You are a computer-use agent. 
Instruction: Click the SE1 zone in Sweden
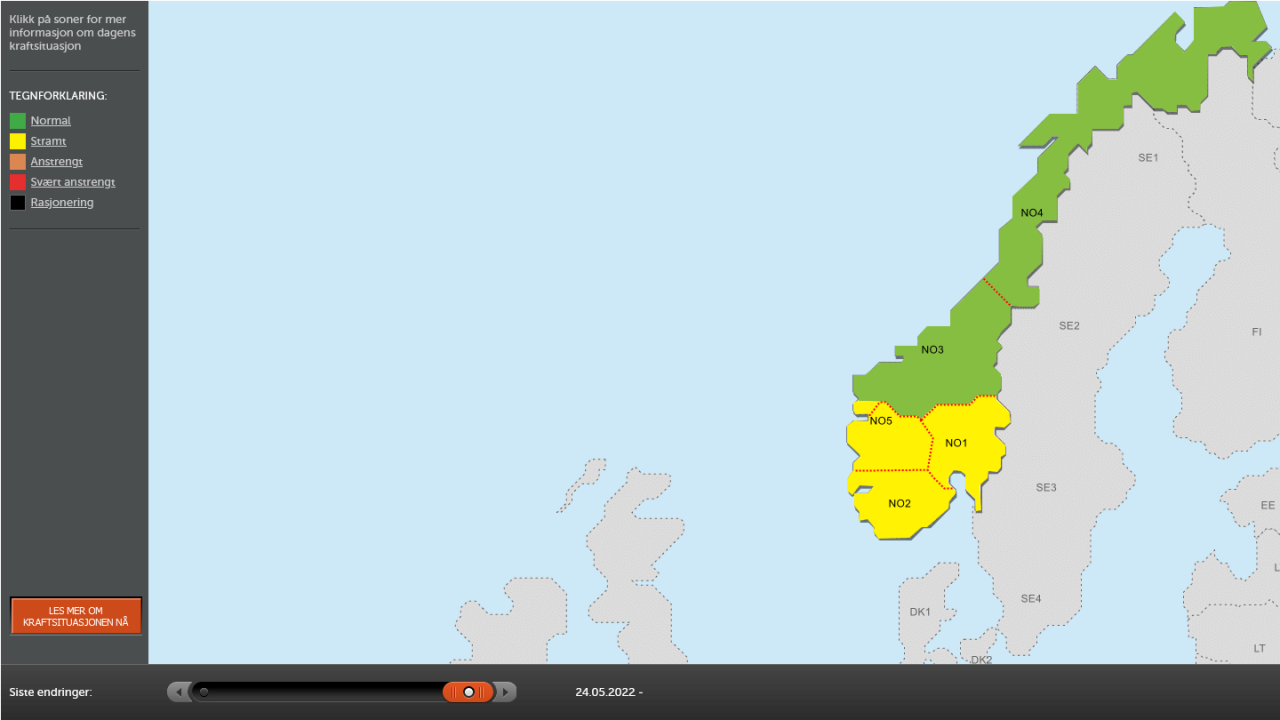click(x=1146, y=157)
